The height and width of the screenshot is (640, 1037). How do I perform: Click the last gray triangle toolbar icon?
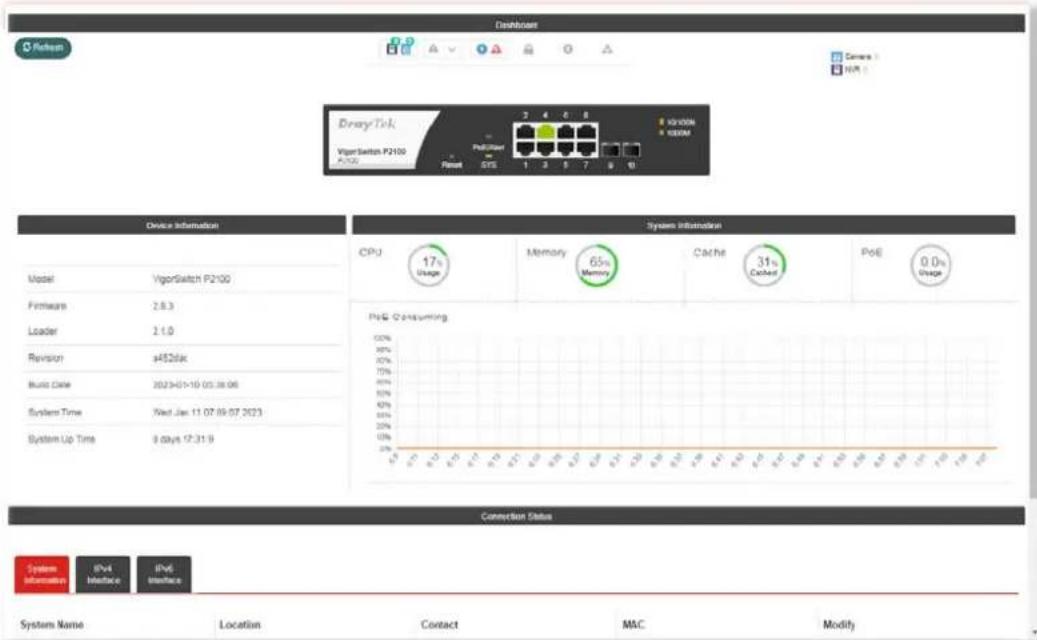click(607, 49)
